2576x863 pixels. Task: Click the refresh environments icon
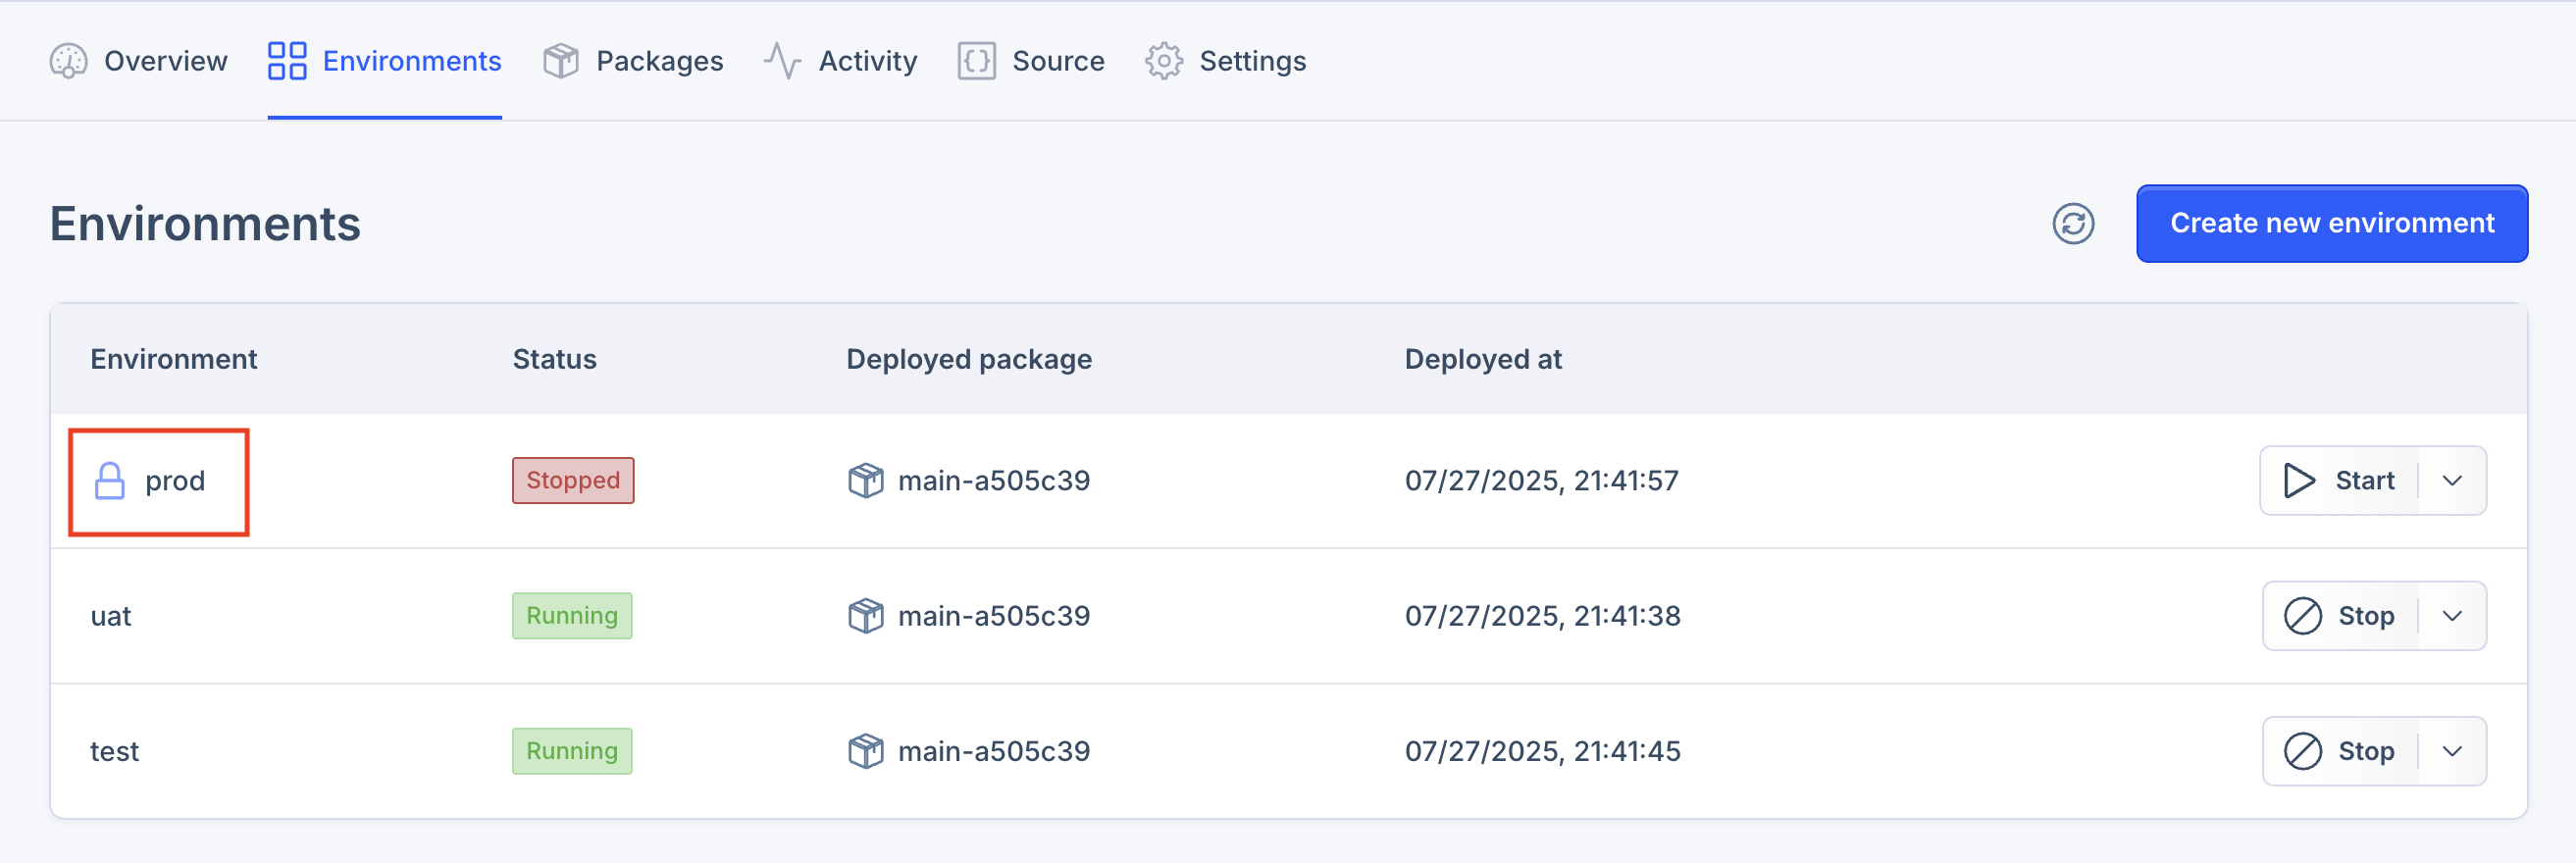point(2073,223)
